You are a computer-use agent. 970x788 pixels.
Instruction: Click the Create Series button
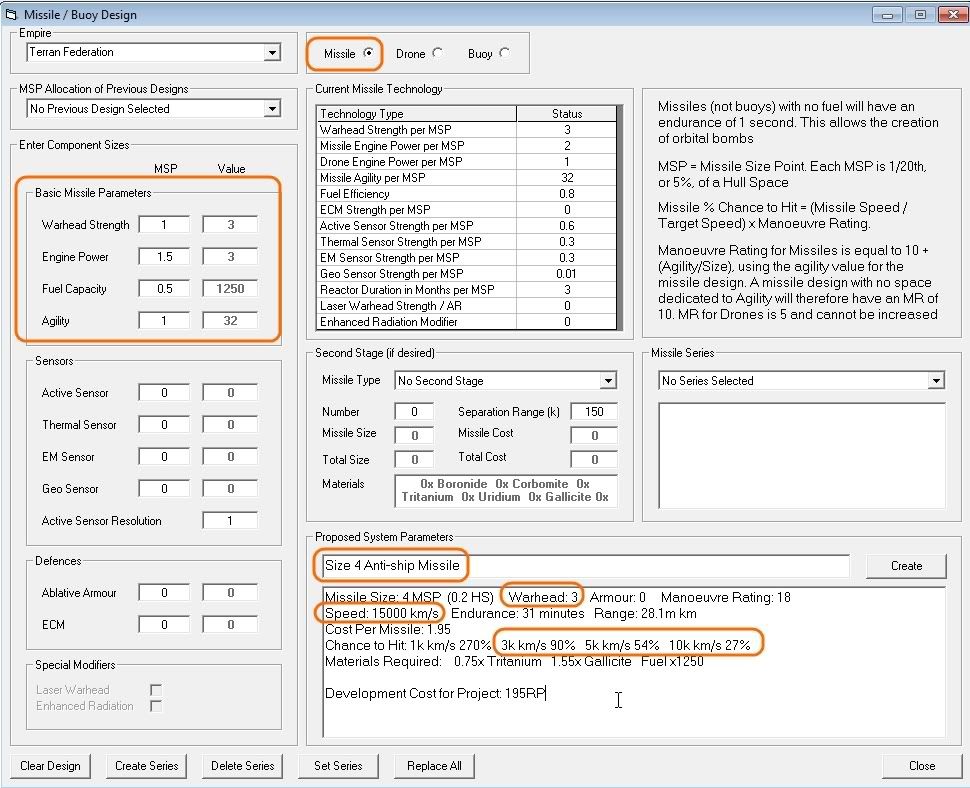(147, 766)
